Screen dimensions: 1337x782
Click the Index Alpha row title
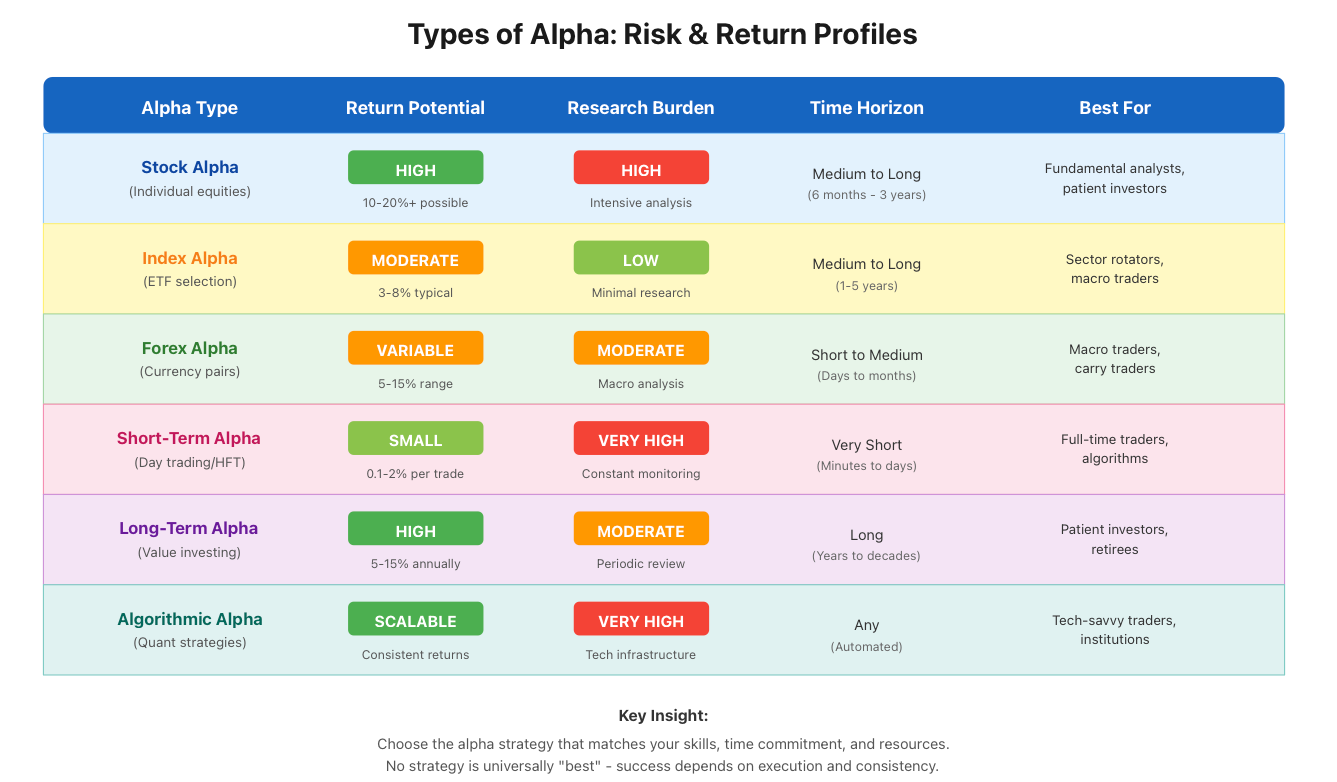point(190,258)
